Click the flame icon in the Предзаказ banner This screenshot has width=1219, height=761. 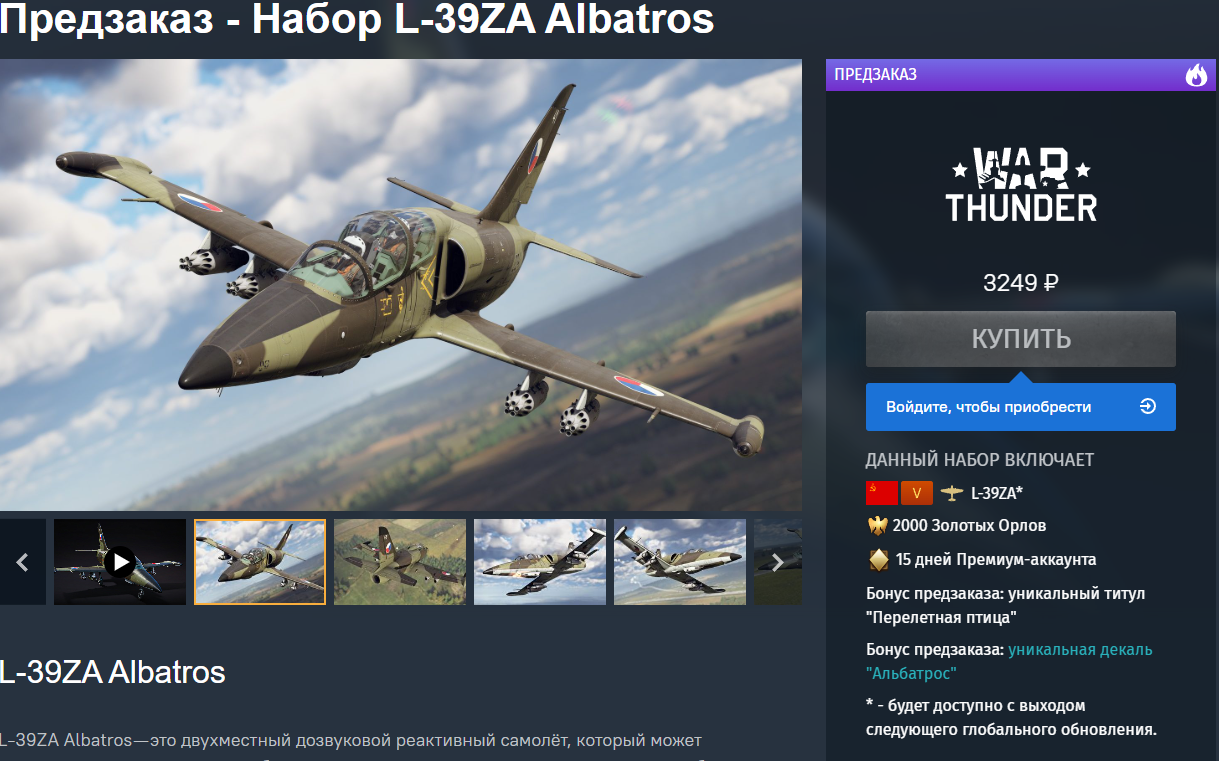tap(1196, 75)
